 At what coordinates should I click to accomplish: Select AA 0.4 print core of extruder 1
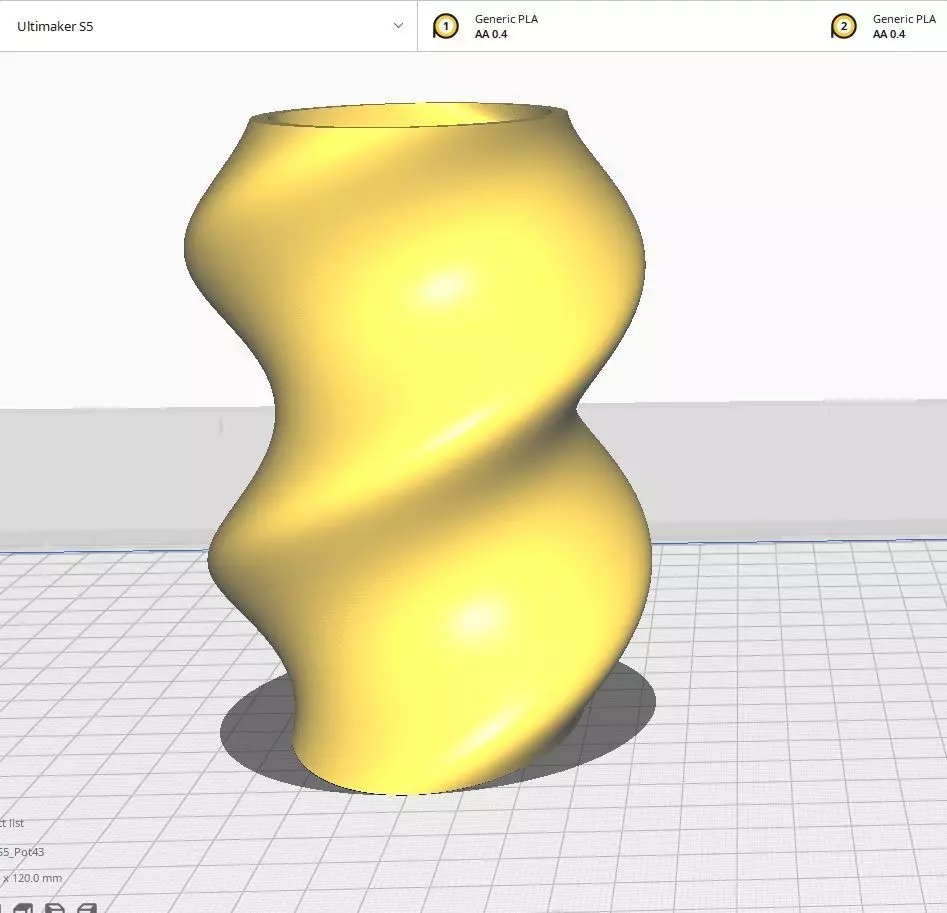pyautogui.click(x=491, y=34)
